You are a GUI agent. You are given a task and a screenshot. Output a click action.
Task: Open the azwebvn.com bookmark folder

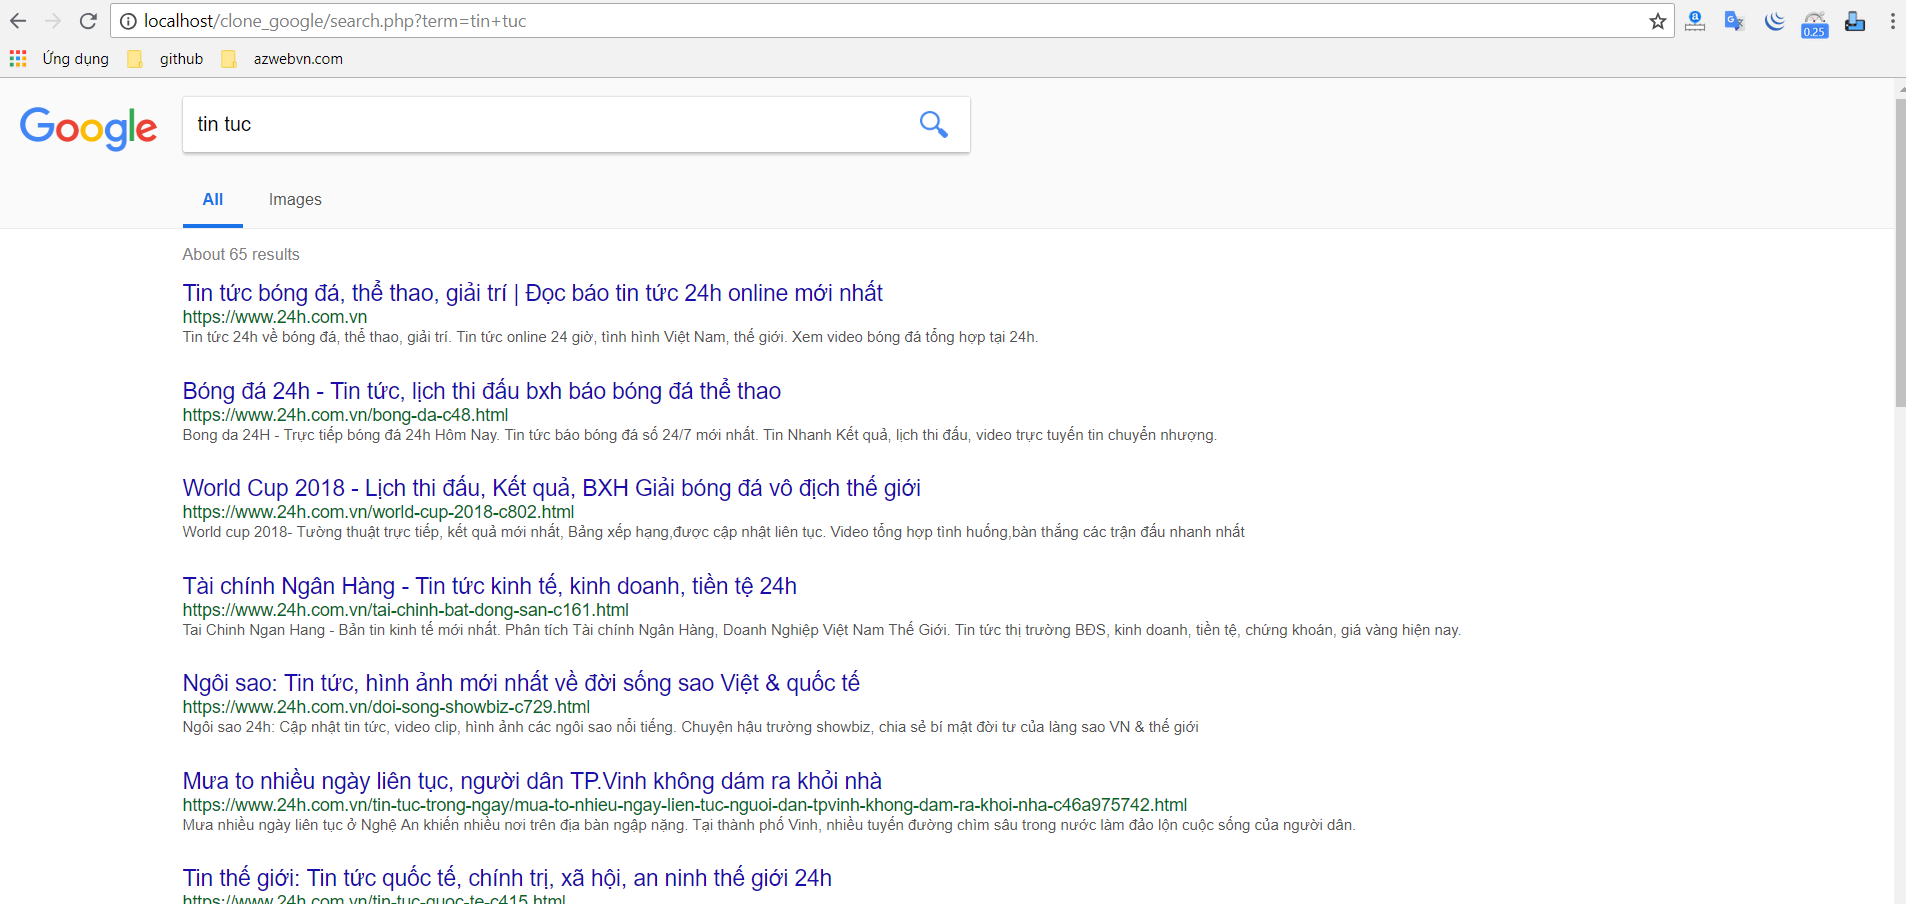[282, 59]
